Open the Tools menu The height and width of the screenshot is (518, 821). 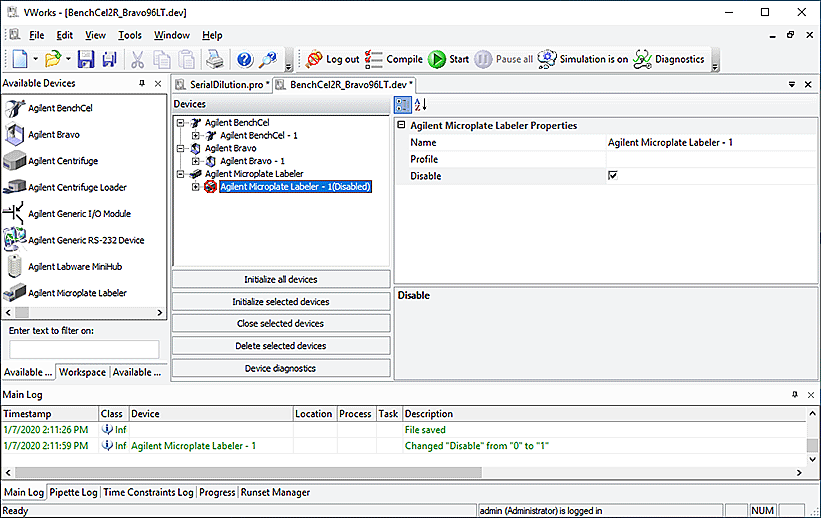(x=130, y=35)
